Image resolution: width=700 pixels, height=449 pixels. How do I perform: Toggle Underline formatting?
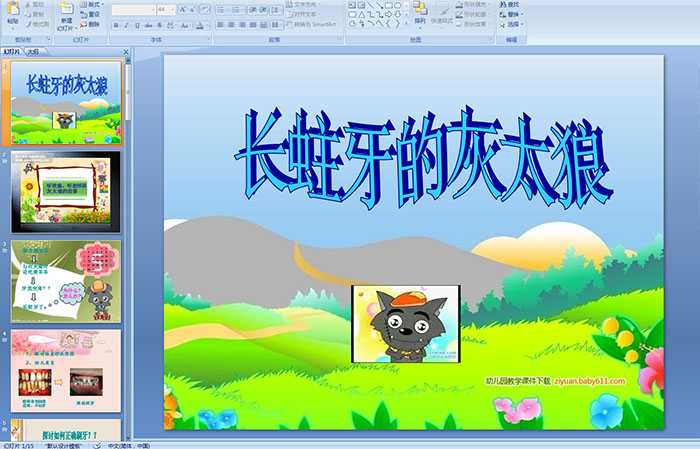pyautogui.click(x=137, y=25)
